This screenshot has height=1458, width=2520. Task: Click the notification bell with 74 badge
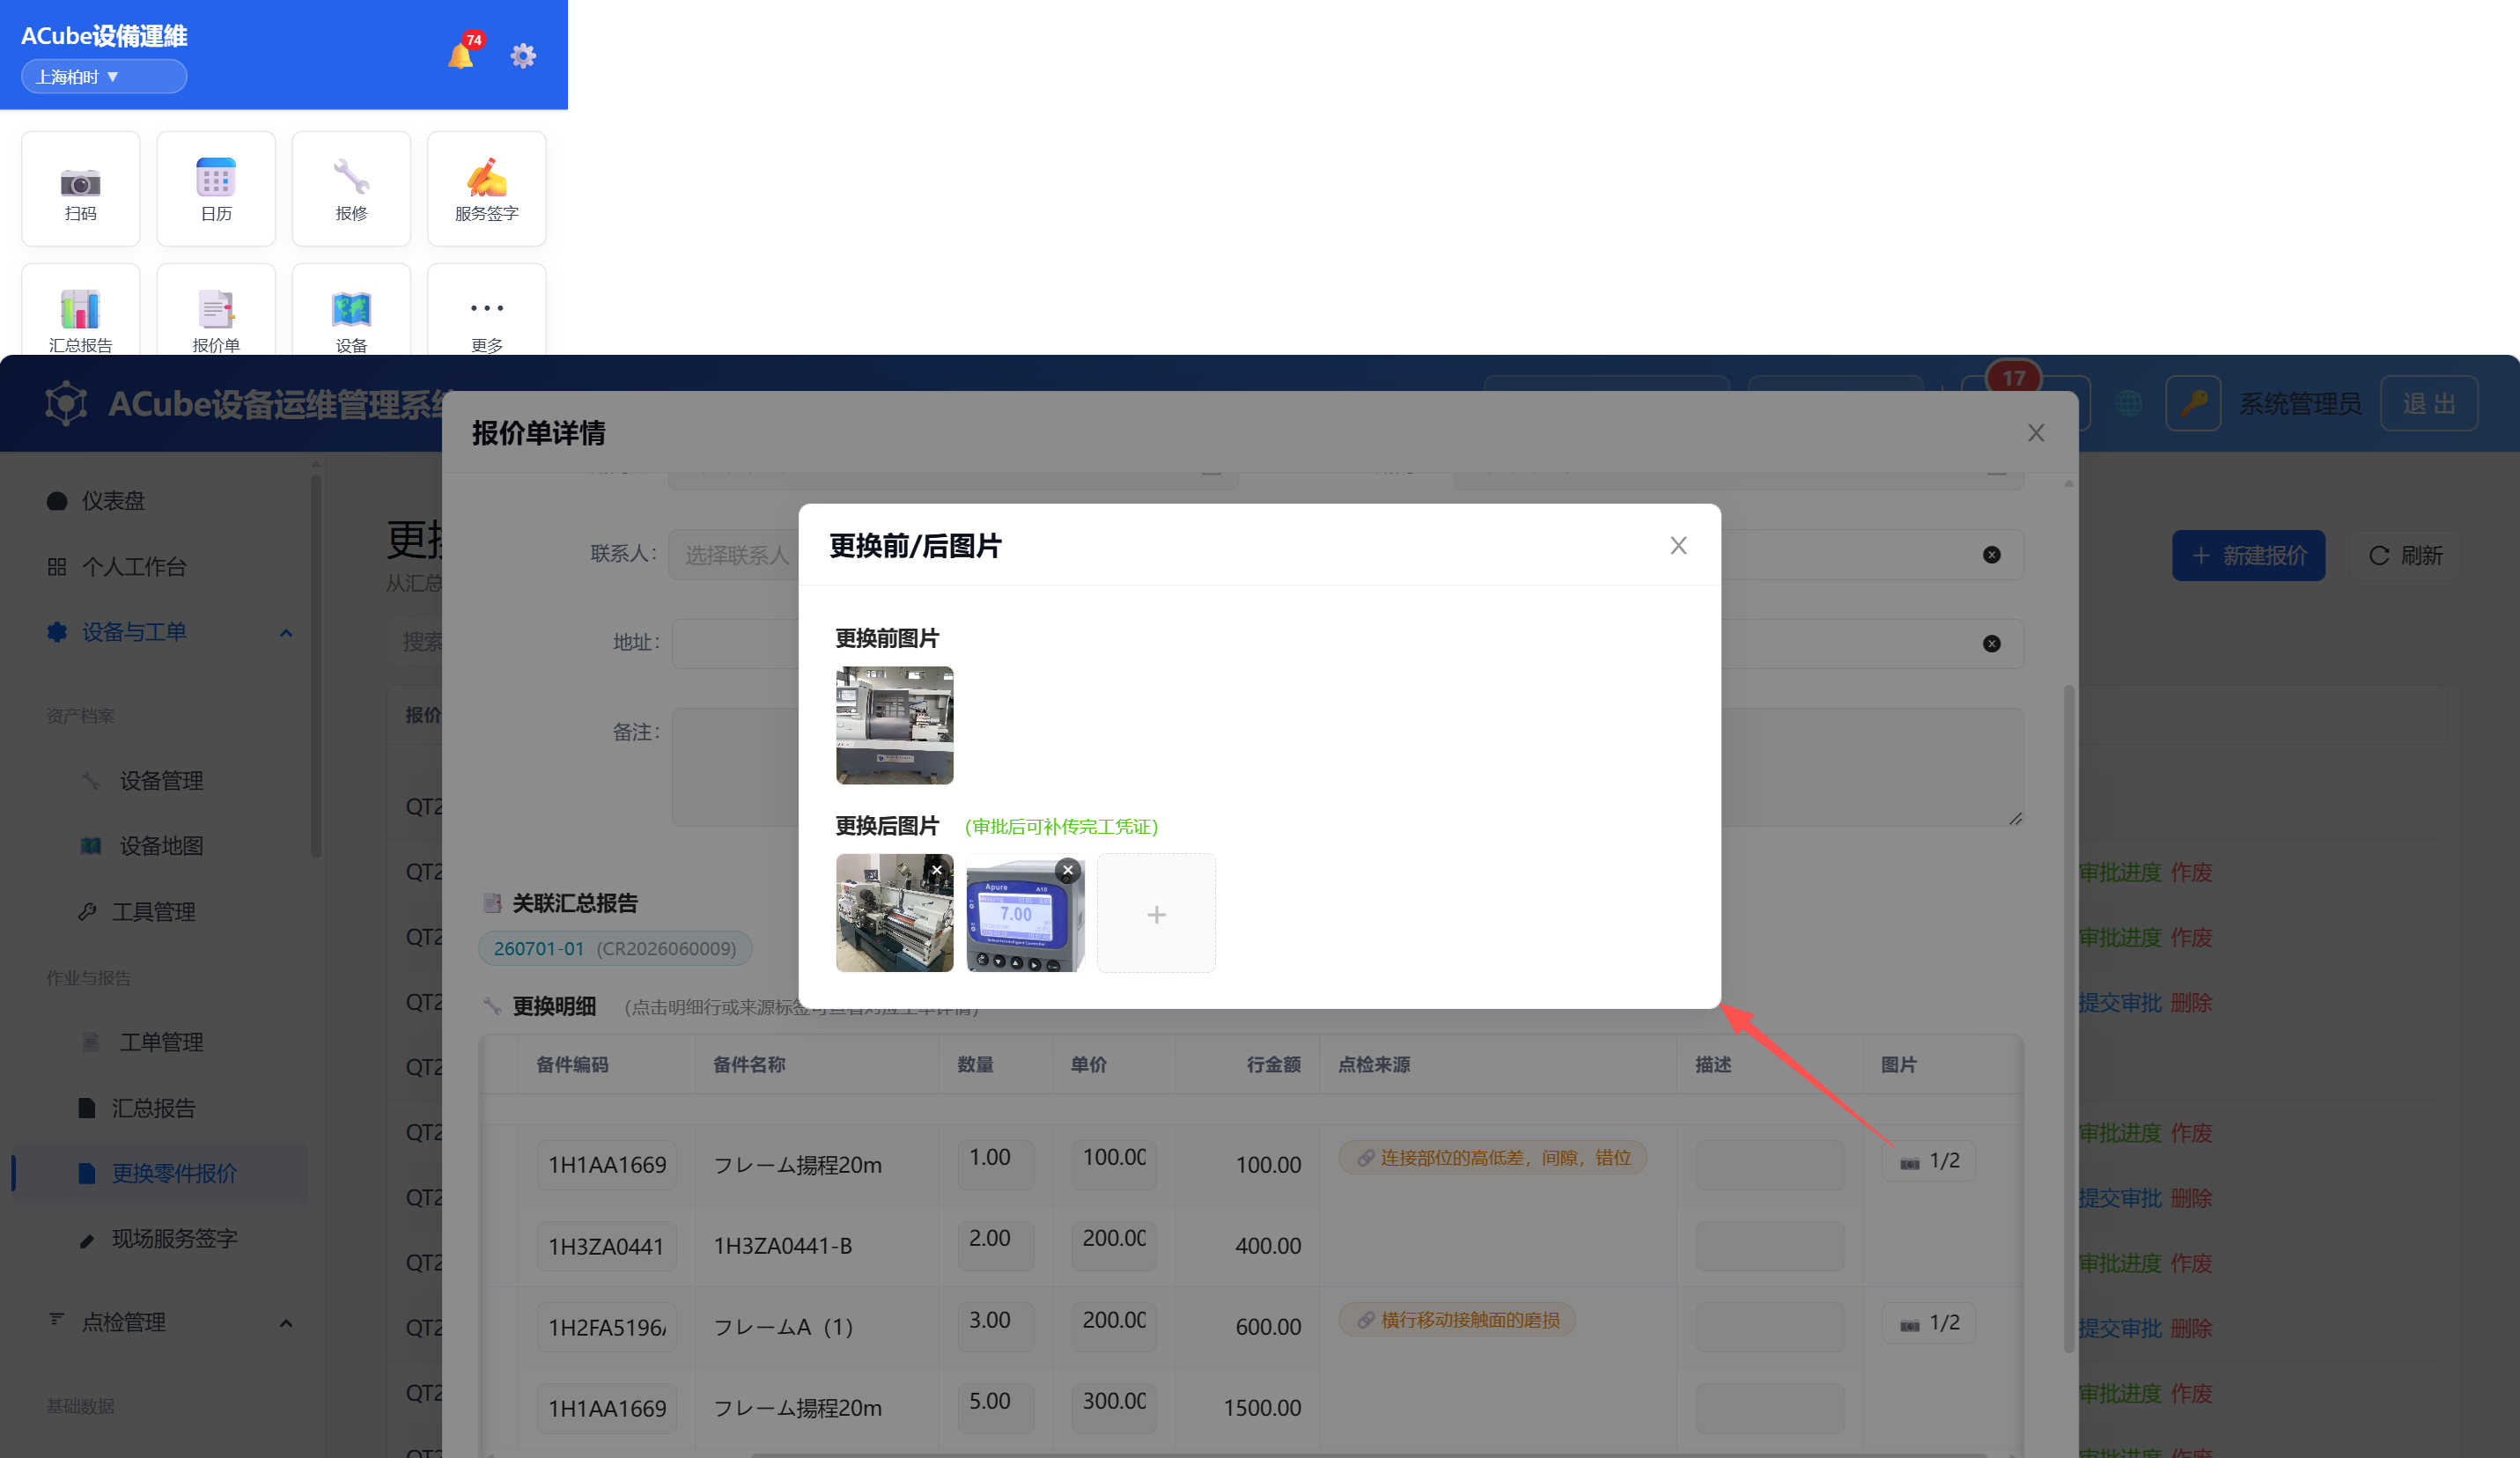462,55
